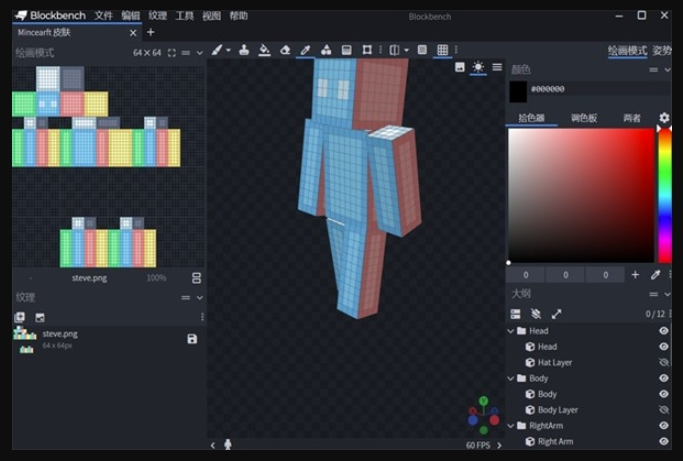Image resolution: width=683 pixels, height=461 pixels.
Task: Switch to 绘画模式 mode at top right
Action: pyautogui.click(x=627, y=50)
